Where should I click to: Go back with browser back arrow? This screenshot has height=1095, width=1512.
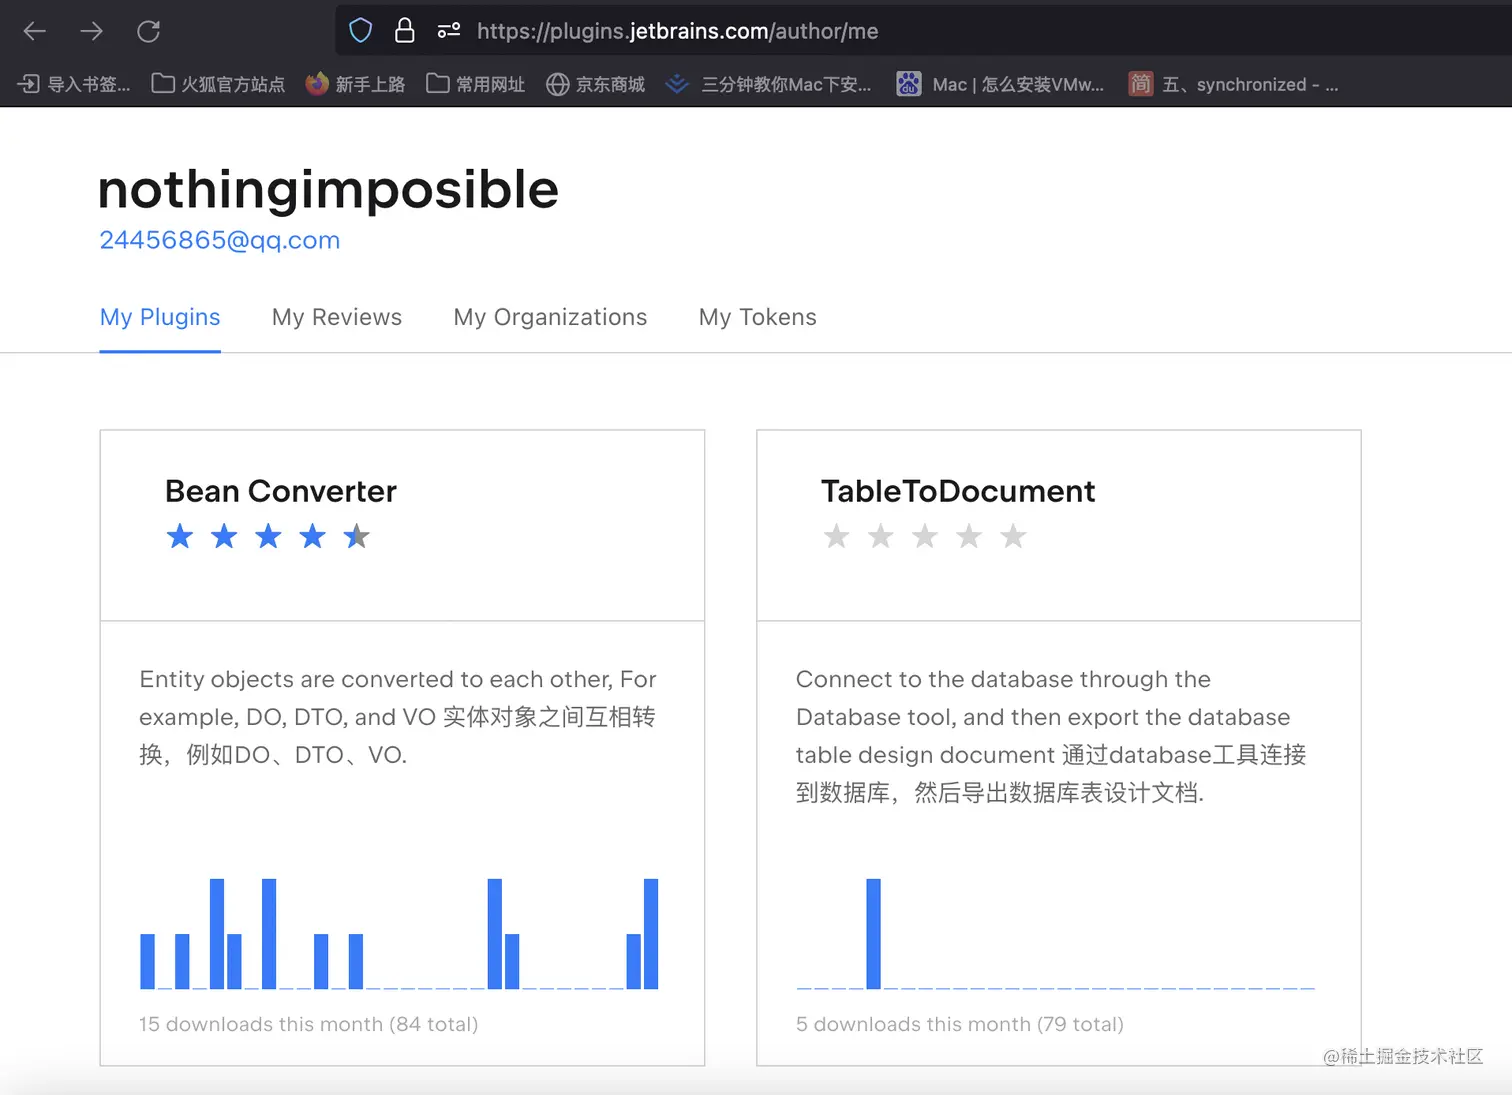pyautogui.click(x=35, y=31)
